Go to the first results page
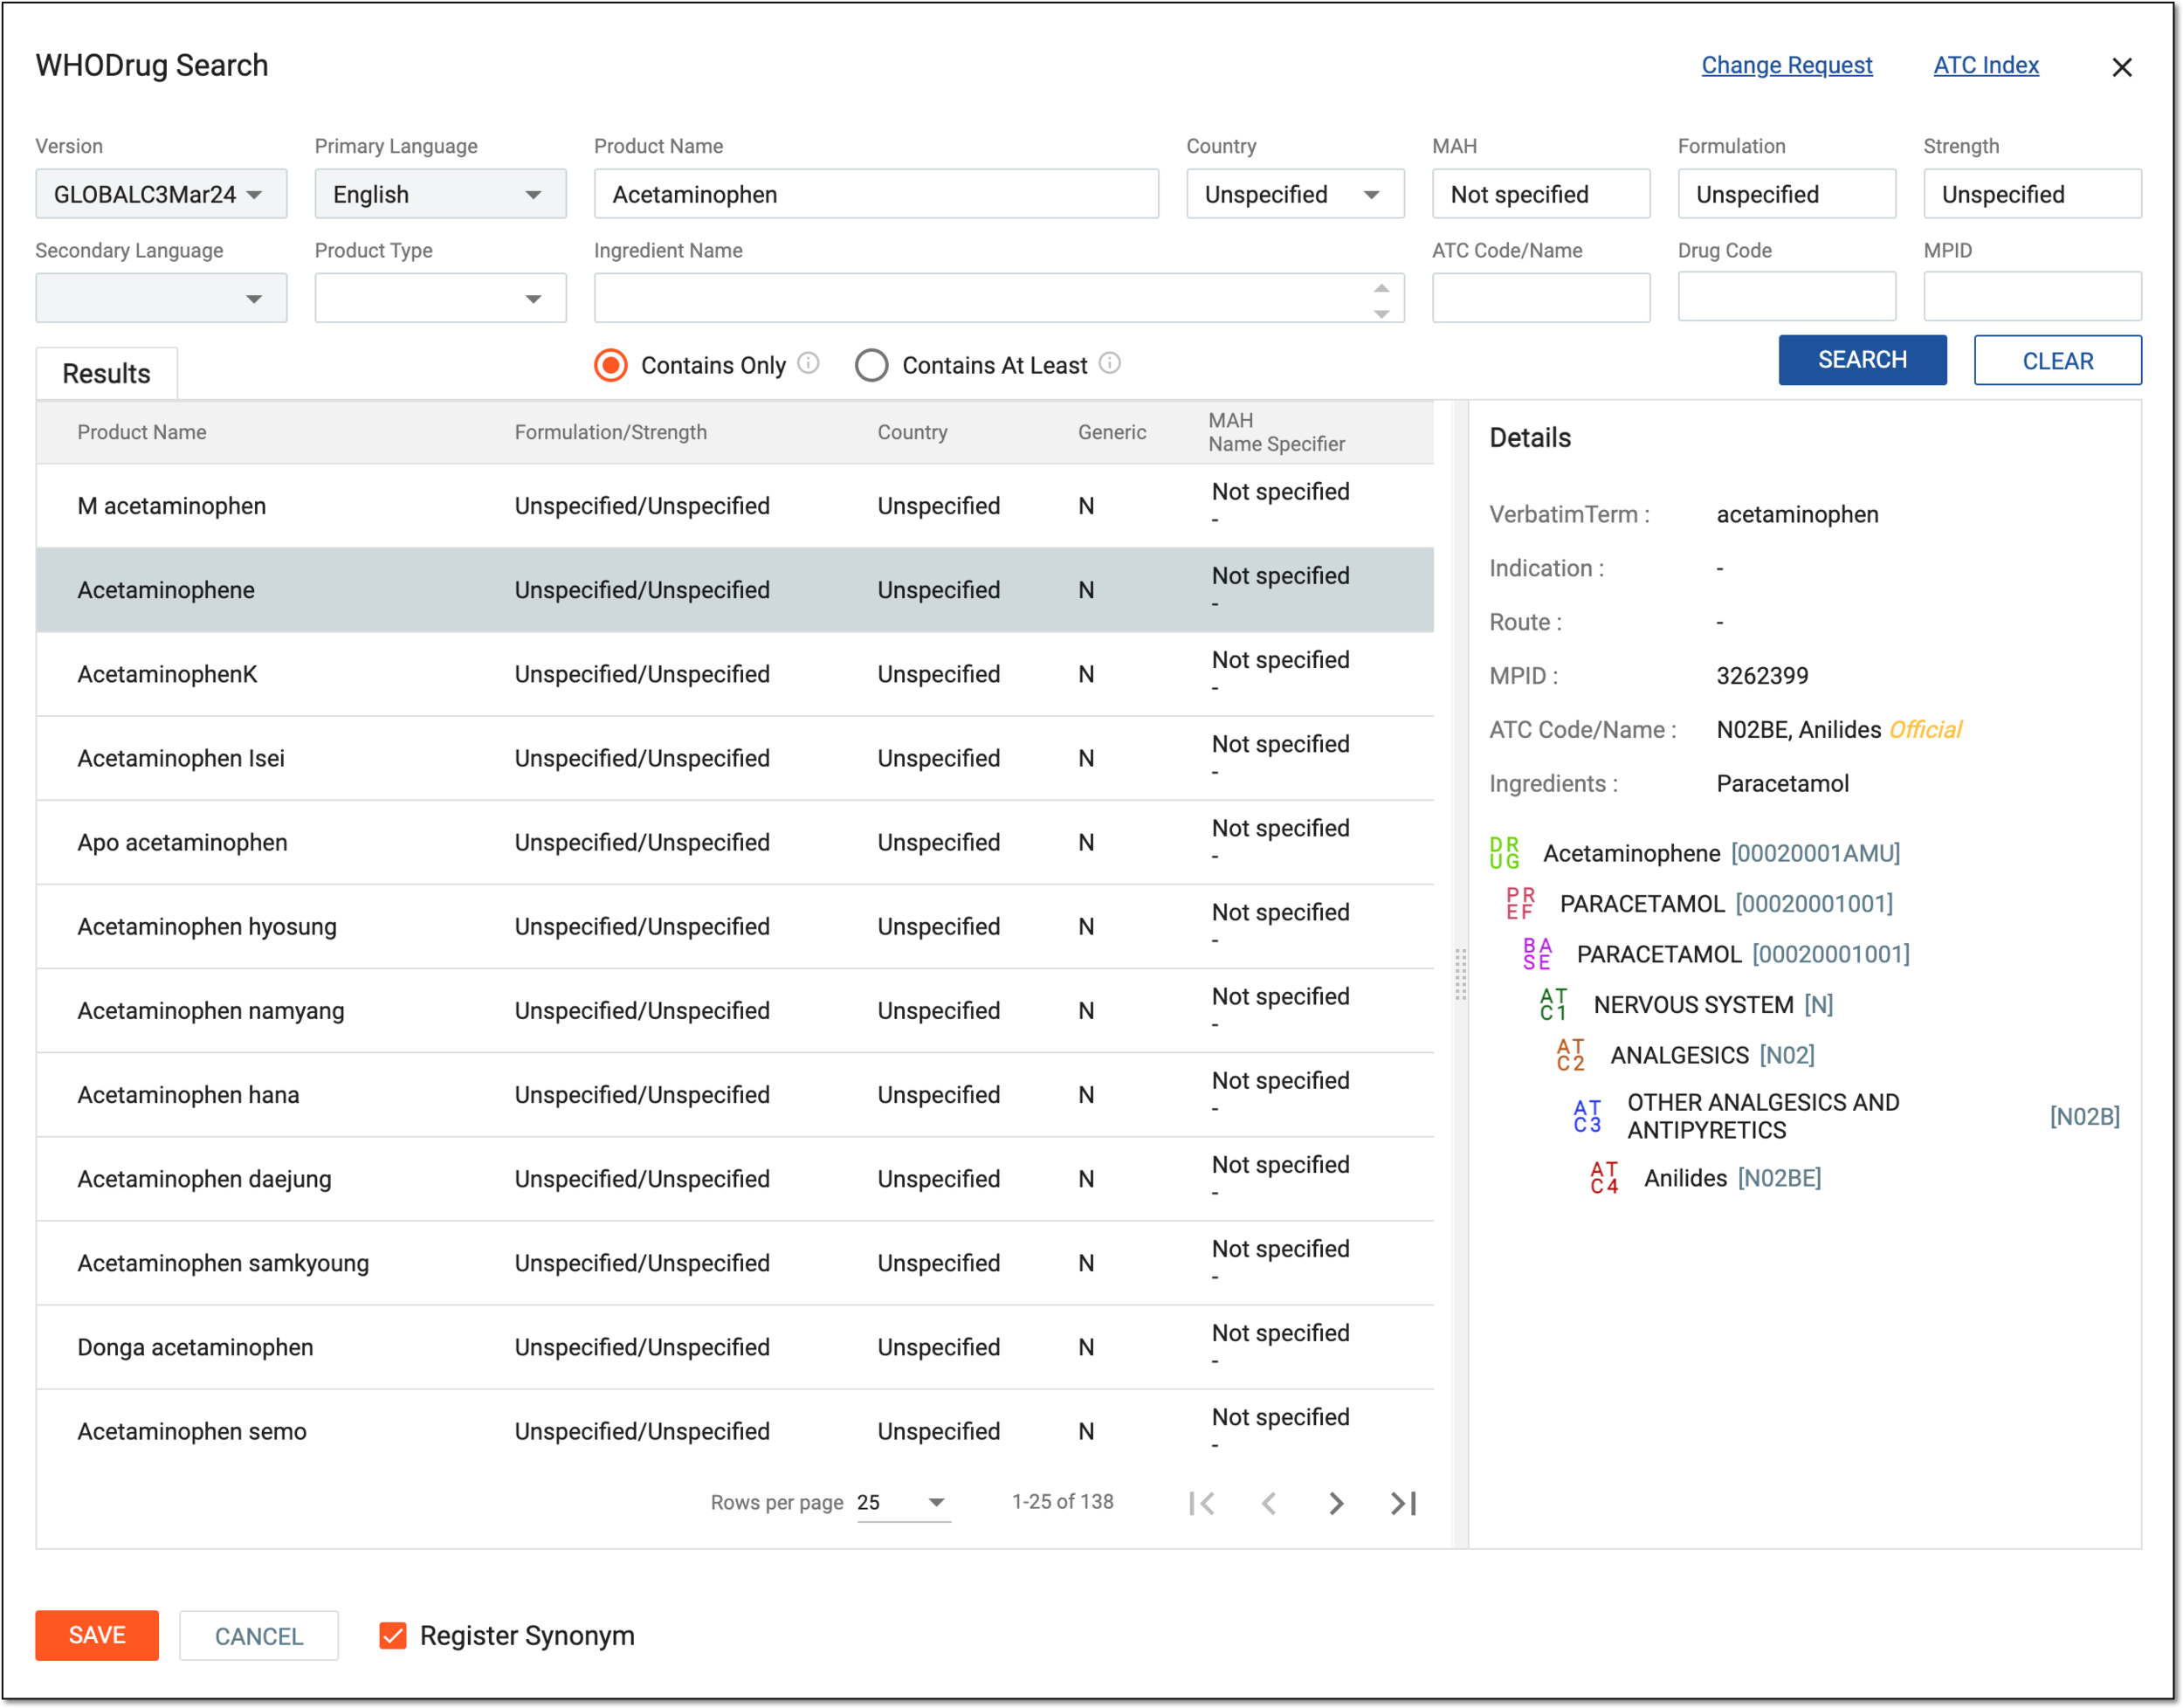This screenshot has height=1708, width=2183. [x=1202, y=1502]
